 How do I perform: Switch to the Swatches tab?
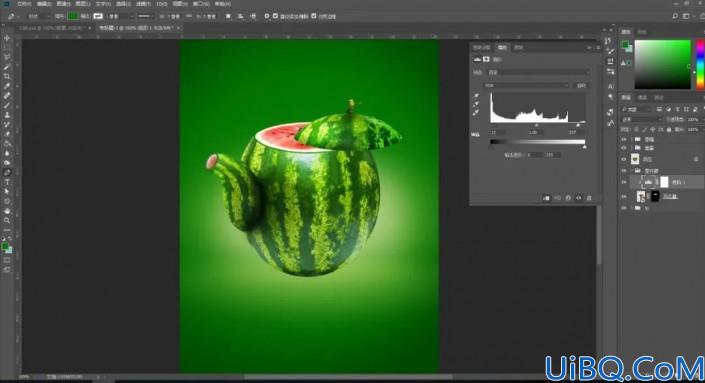pyautogui.click(x=642, y=32)
